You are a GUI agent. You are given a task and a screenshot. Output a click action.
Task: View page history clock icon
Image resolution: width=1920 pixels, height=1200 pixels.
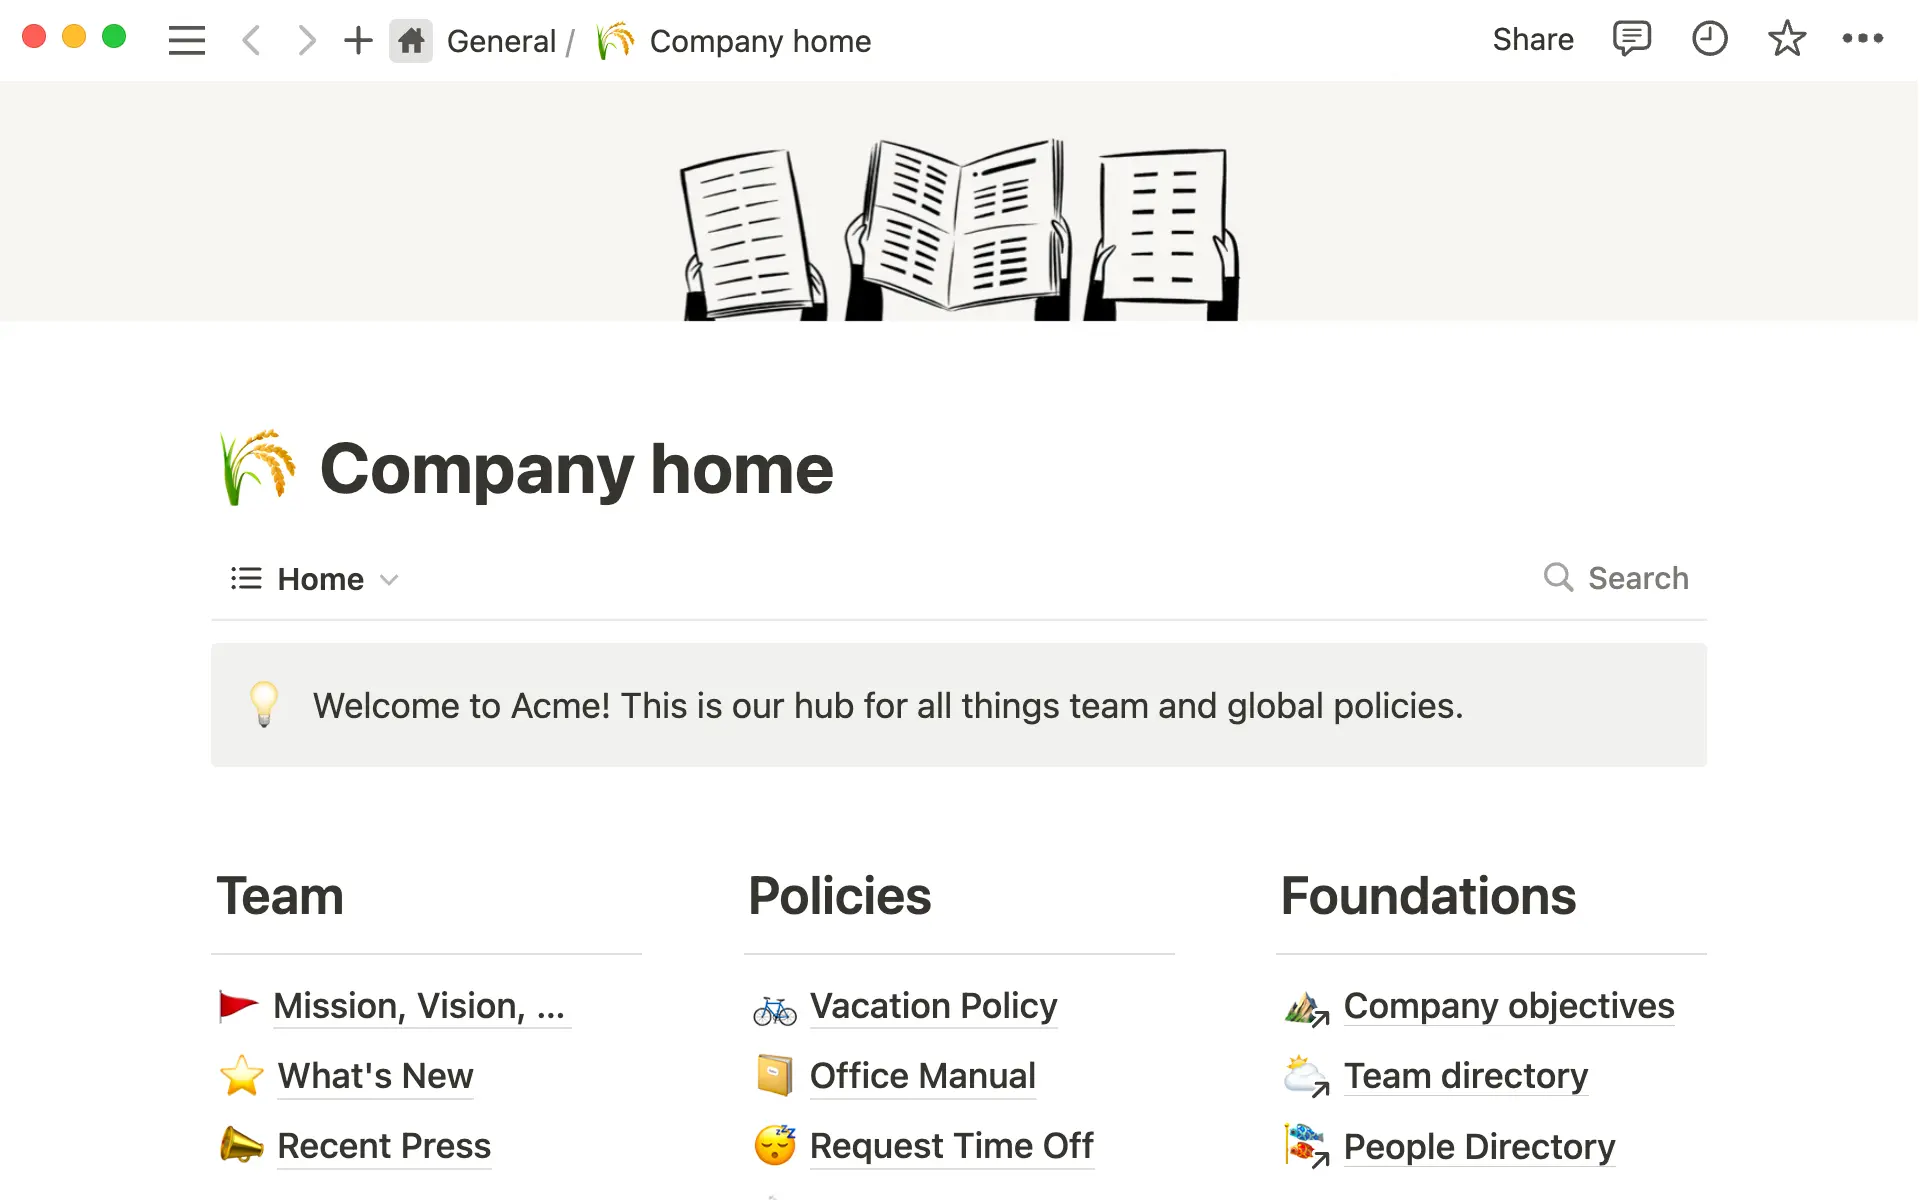pos(1709,39)
